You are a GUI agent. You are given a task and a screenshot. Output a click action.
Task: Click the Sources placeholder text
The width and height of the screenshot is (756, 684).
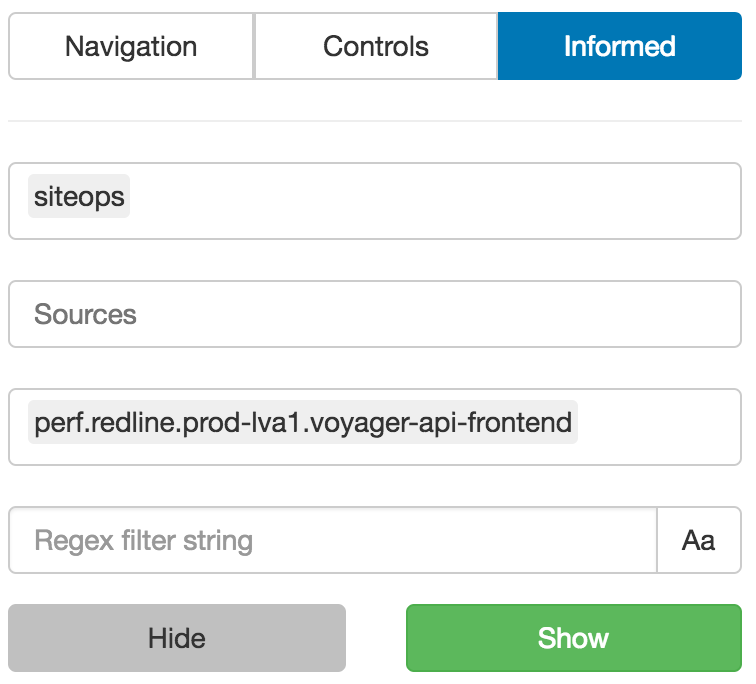pos(85,314)
